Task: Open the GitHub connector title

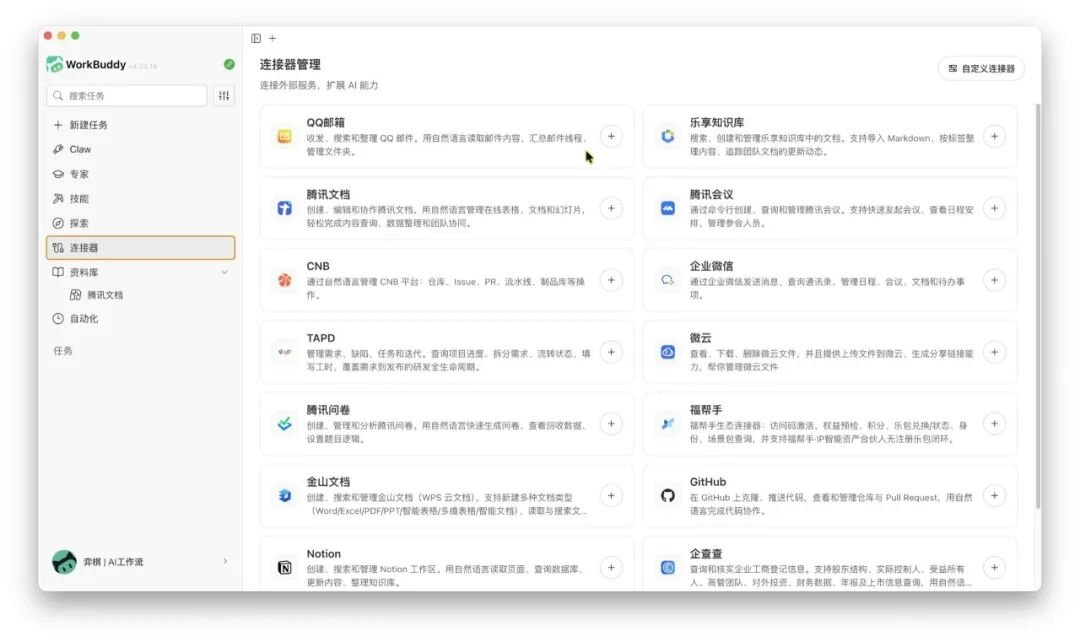Action: tap(707, 482)
